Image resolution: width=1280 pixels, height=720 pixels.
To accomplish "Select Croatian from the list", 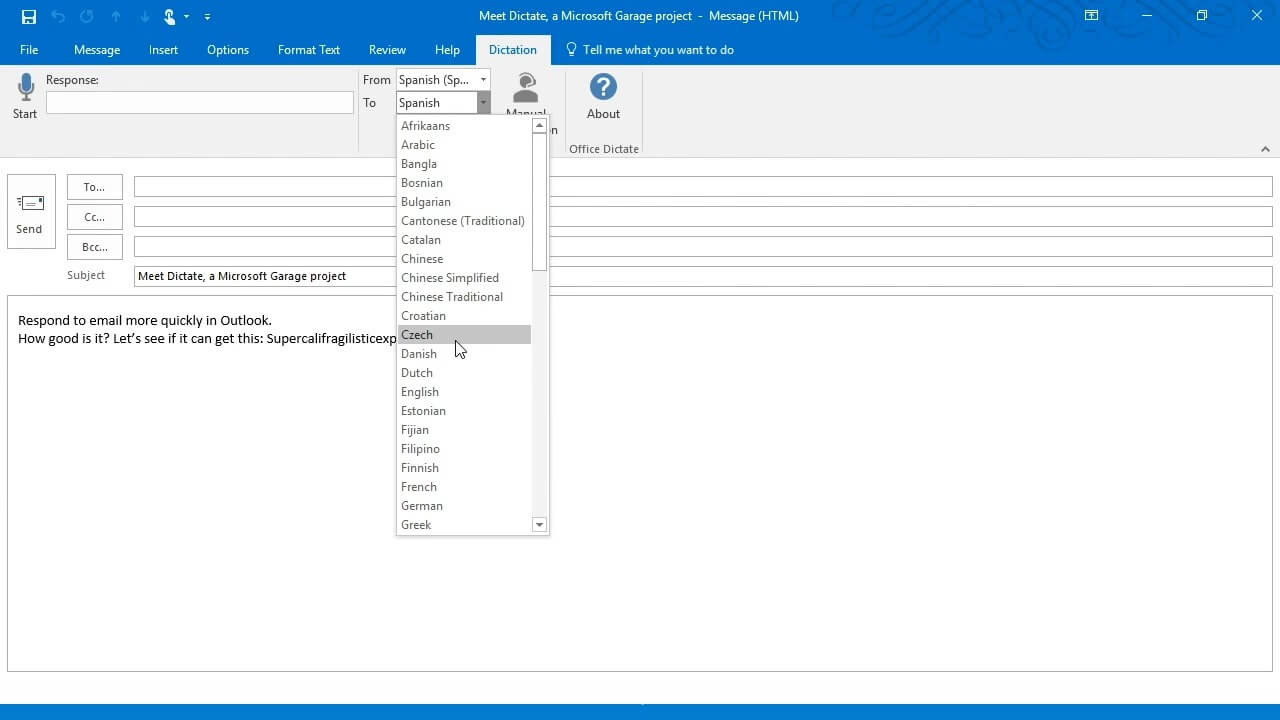I will pyautogui.click(x=464, y=316).
